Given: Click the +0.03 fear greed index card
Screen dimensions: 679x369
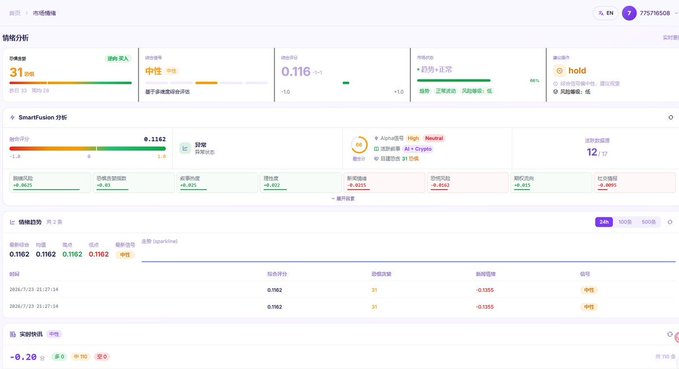Looking at the screenshot, I should click(x=134, y=182).
